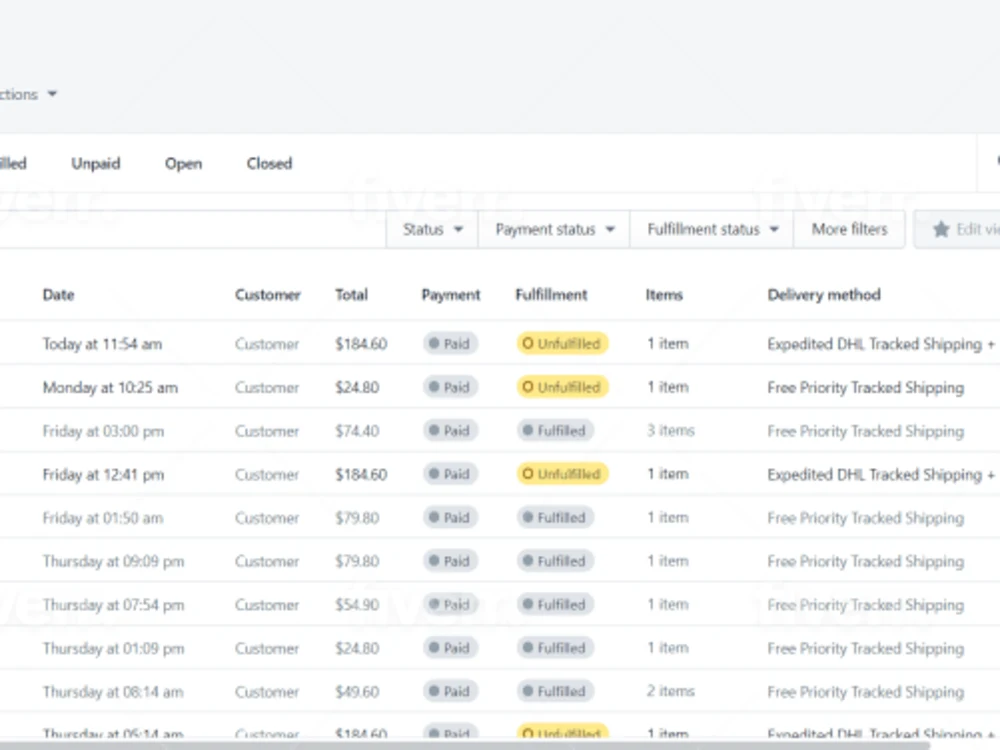This screenshot has width=1000, height=750.
Task: Click Paid badge on Monday 10:25 am order
Action: pos(450,387)
